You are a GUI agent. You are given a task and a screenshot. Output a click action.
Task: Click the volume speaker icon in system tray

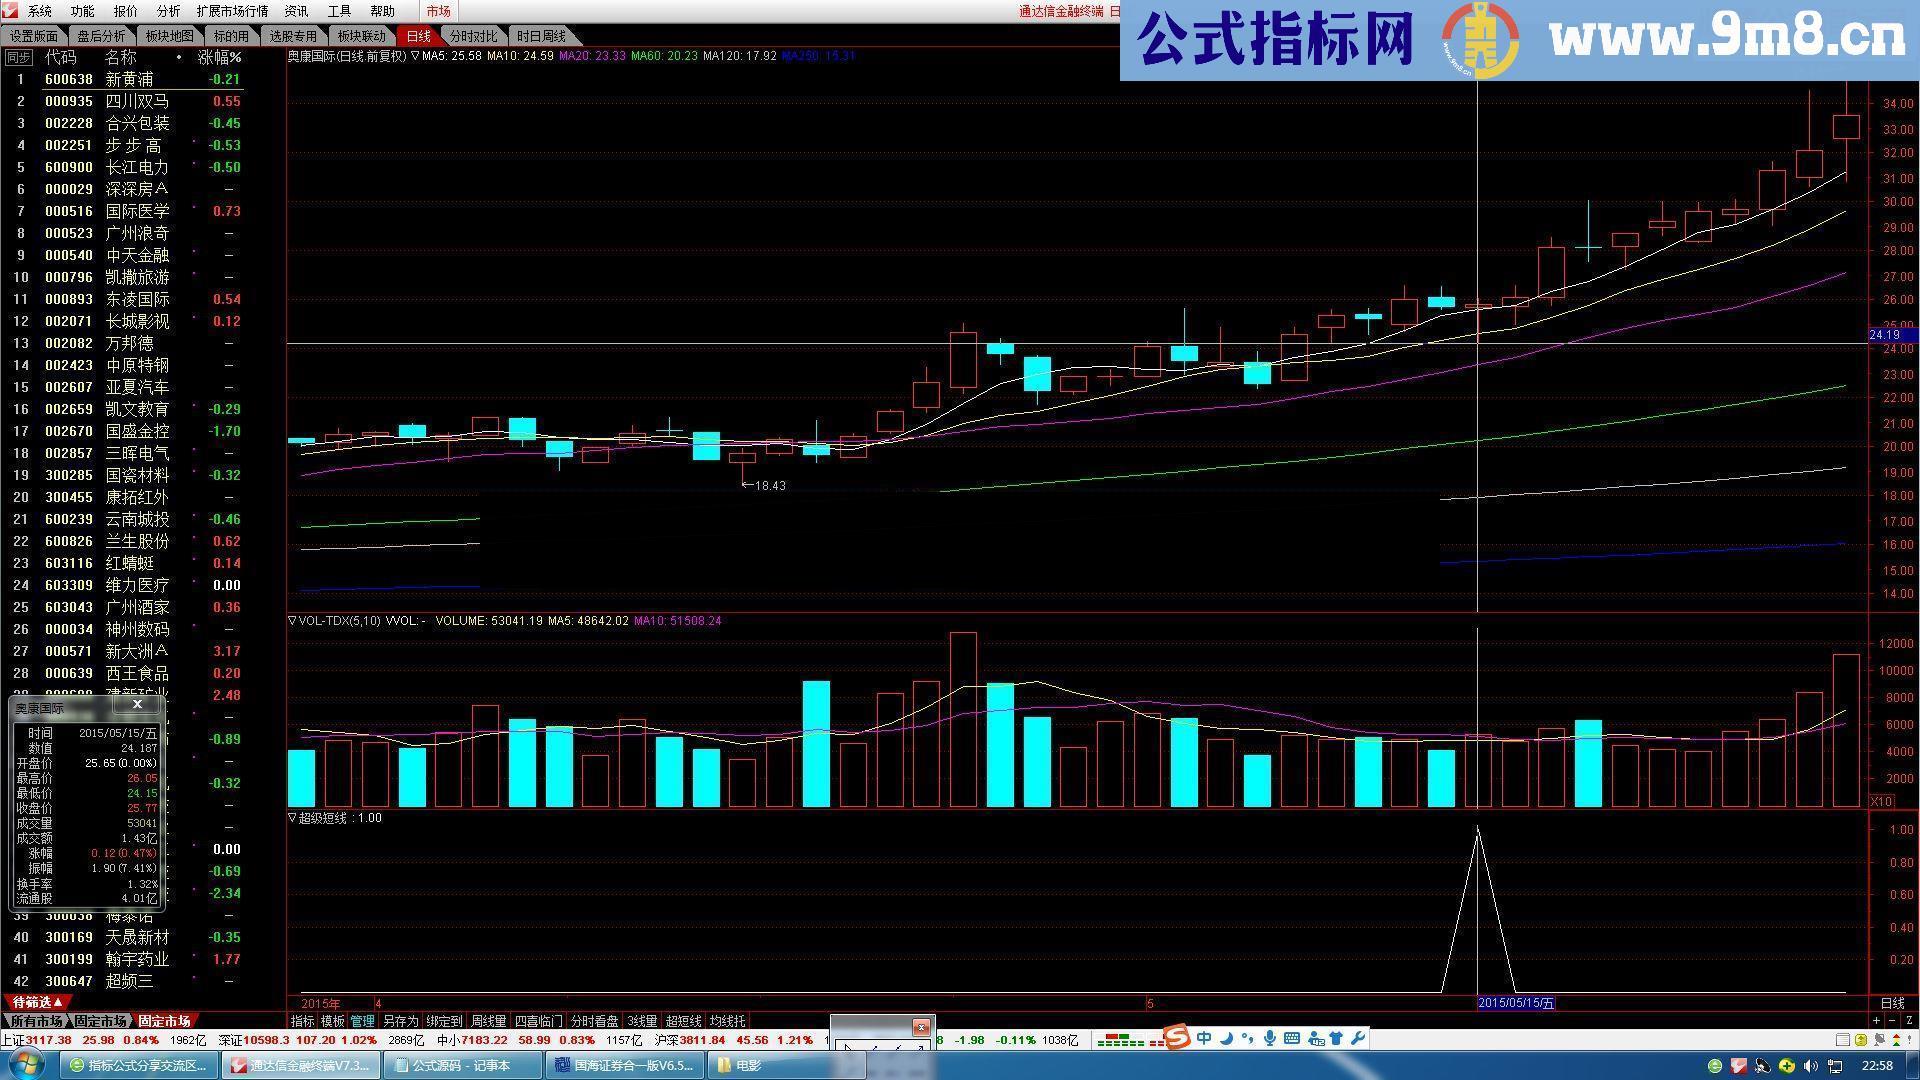(x=1810, y=1066)
